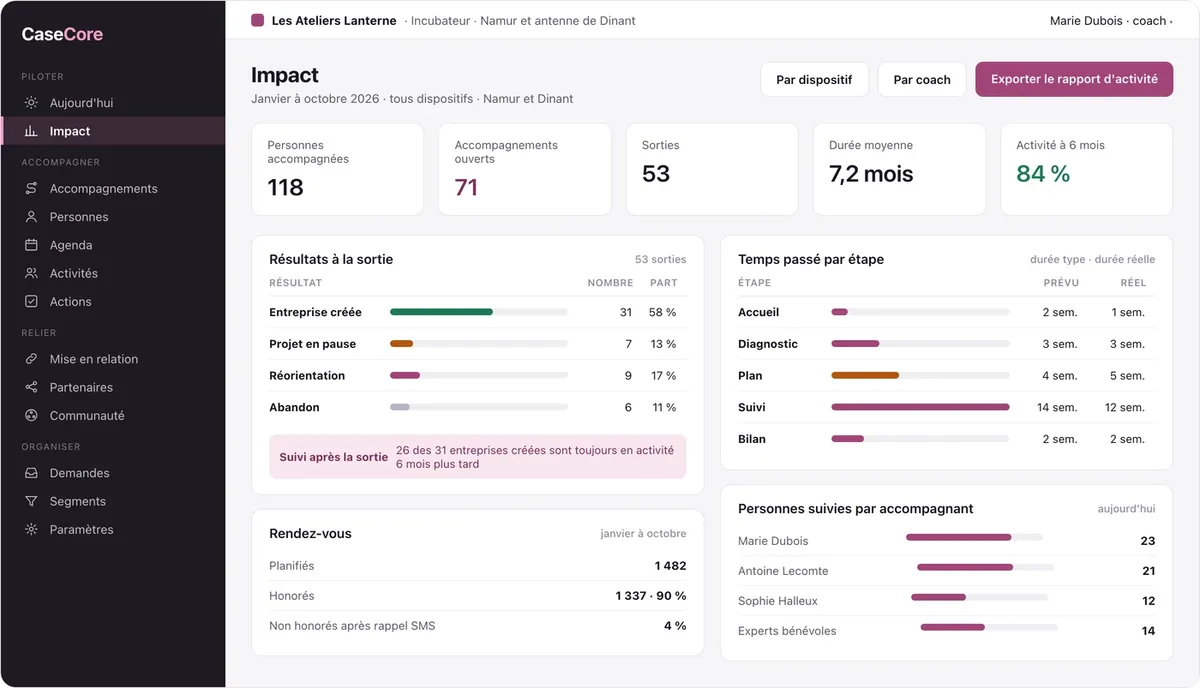Click the Projet en pause row label

[x=312, y=344]
